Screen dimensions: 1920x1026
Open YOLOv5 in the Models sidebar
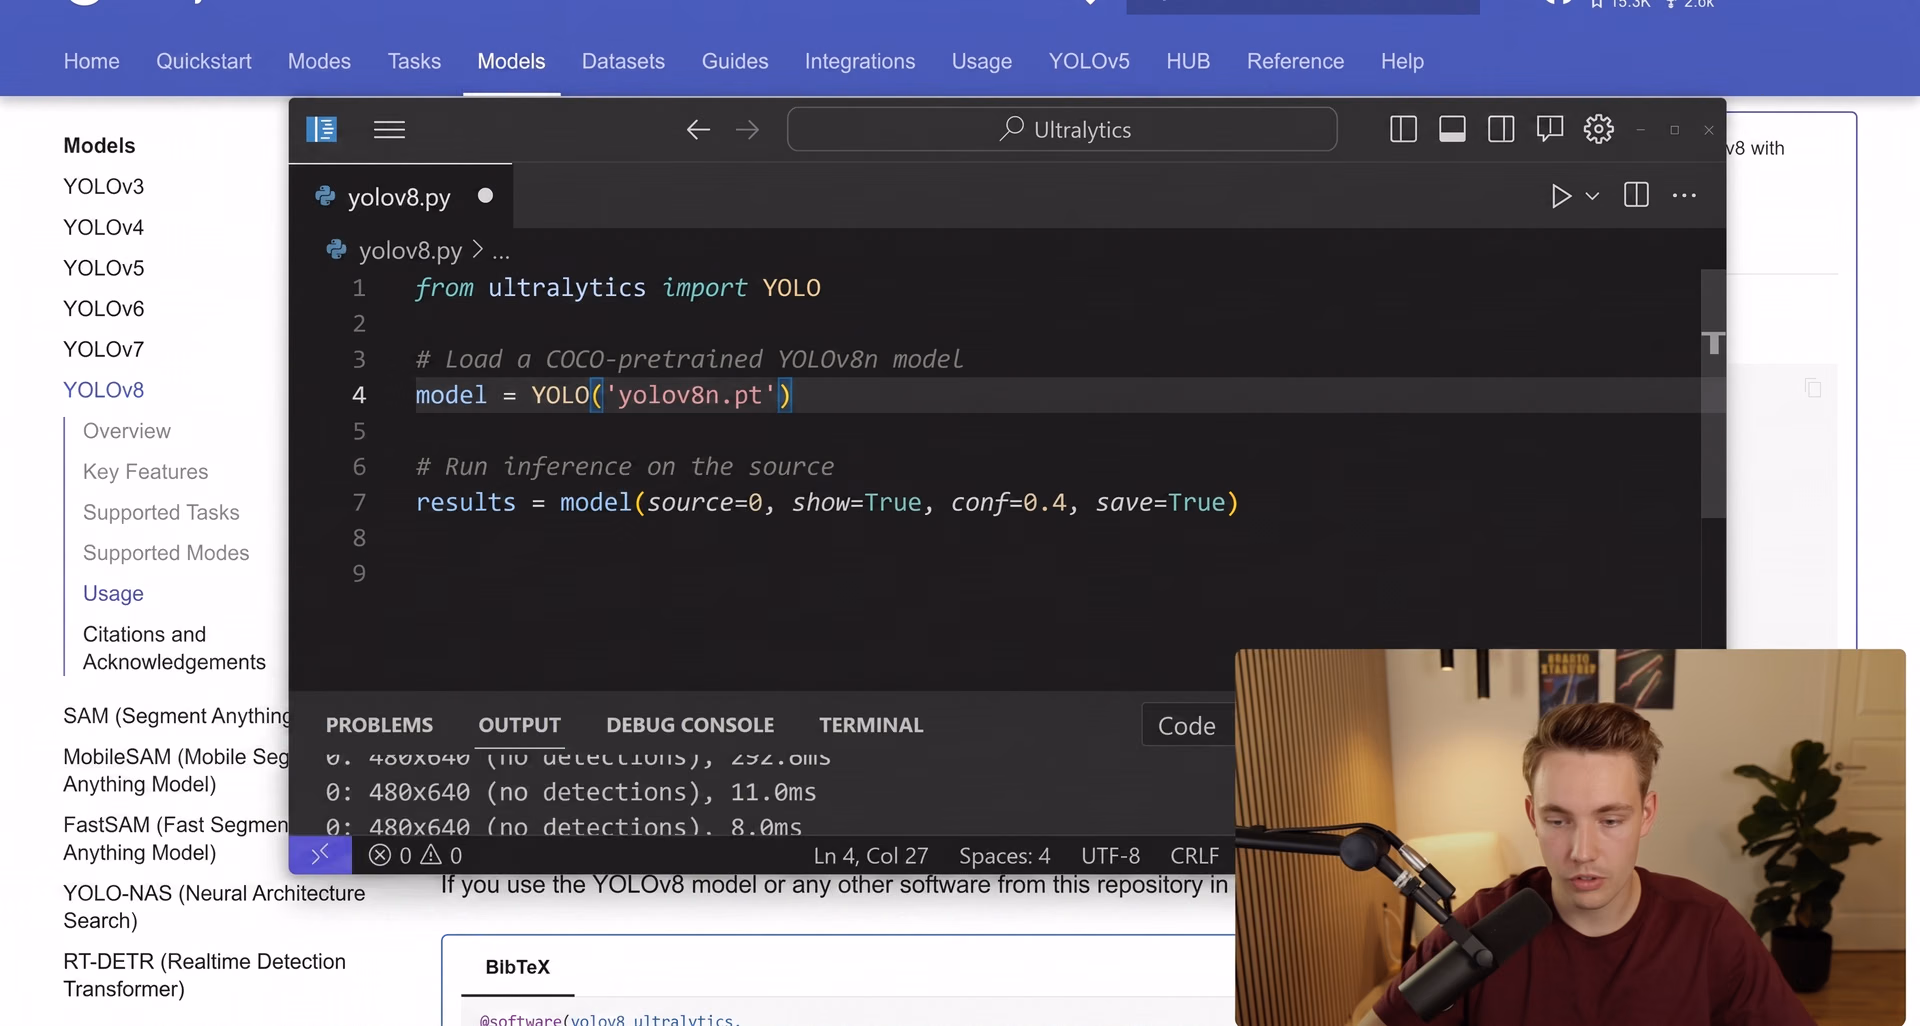[x=103, y=269]
